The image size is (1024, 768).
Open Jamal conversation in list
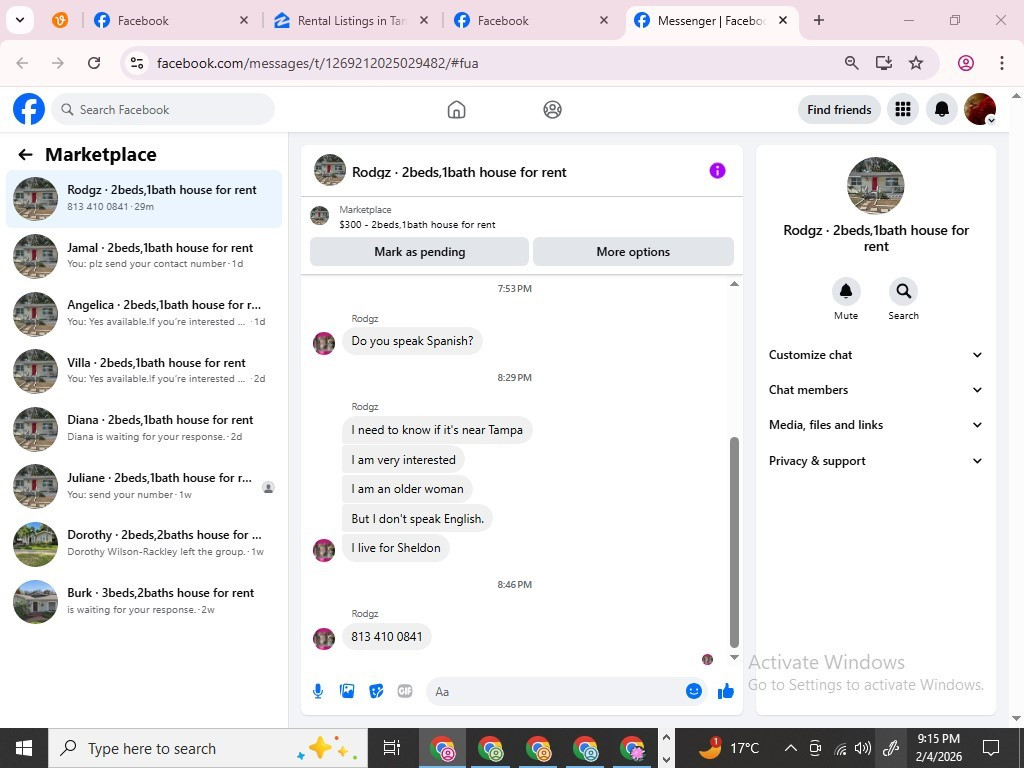click(x=144, y=256)
